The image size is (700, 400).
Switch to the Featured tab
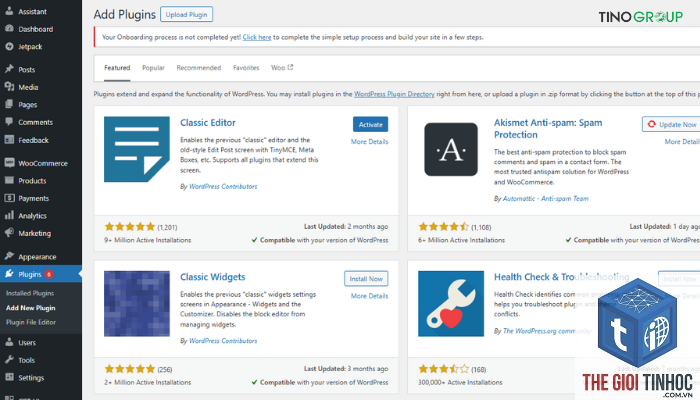[x=117, y=68]
